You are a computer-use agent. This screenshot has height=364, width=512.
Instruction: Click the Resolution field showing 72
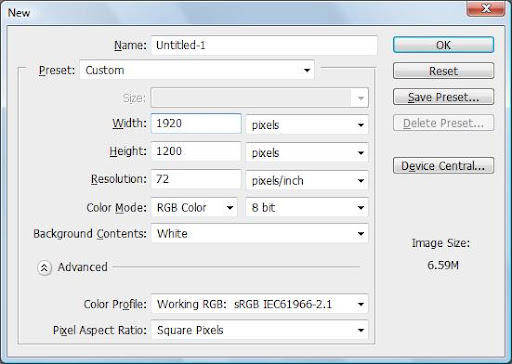[x=196, y=179]
